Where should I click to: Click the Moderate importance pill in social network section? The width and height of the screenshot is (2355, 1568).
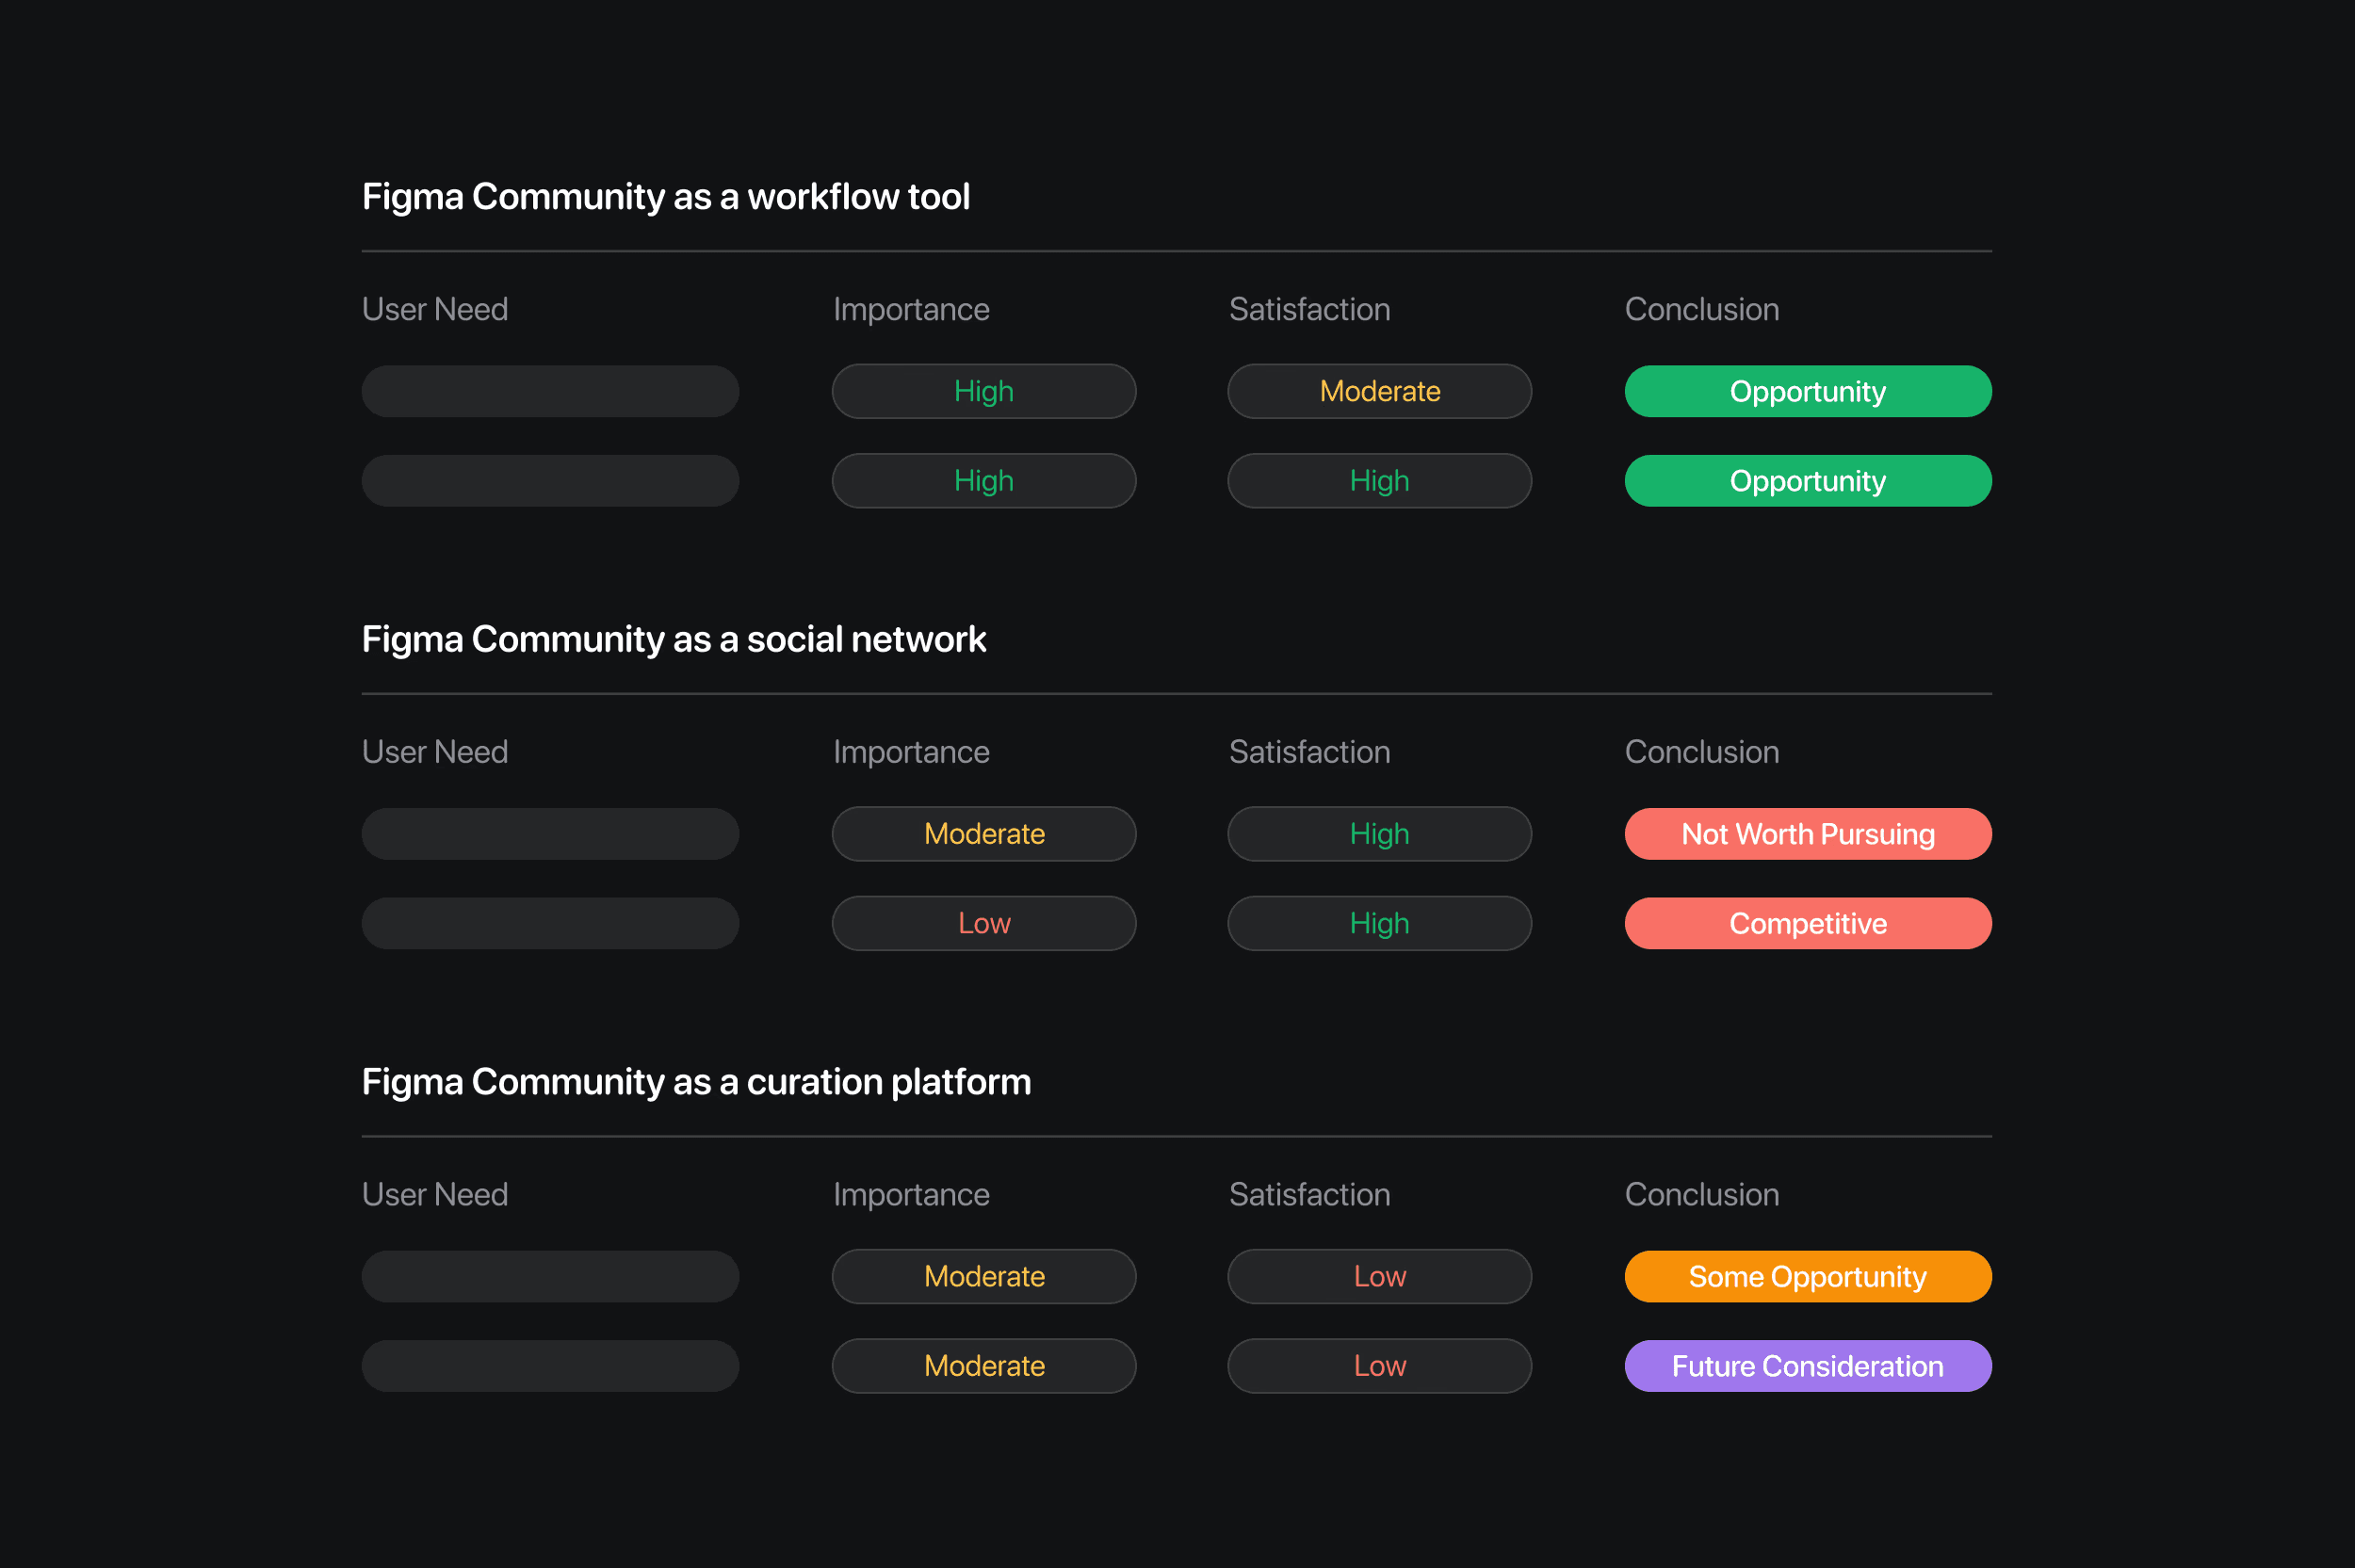(983, 834)
